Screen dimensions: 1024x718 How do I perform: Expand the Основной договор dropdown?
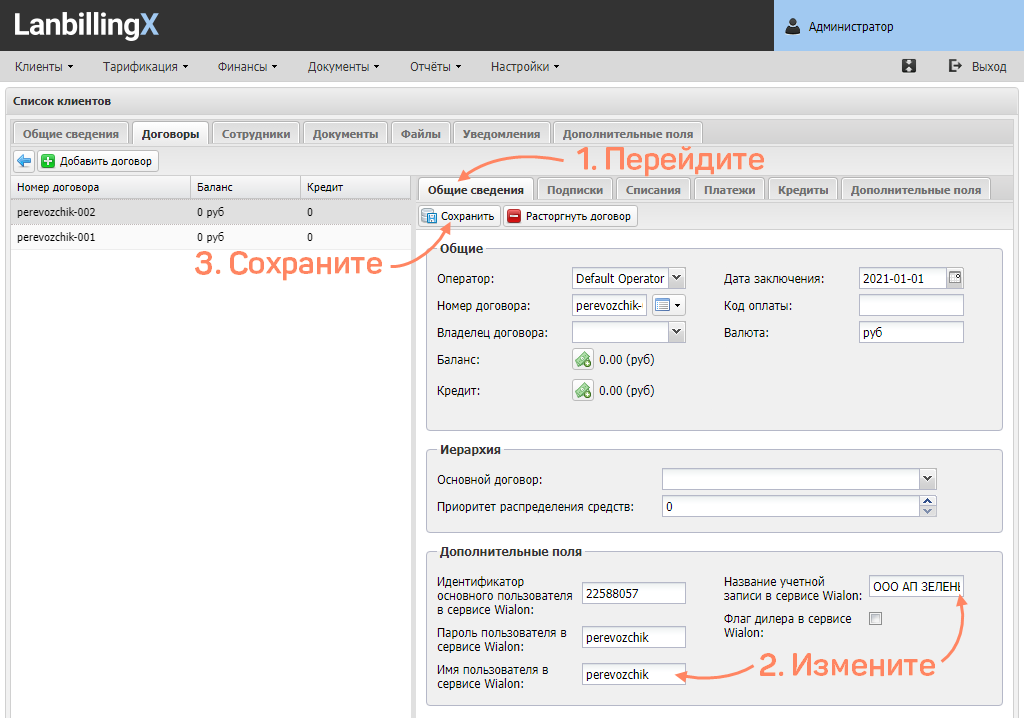[927, 479]
